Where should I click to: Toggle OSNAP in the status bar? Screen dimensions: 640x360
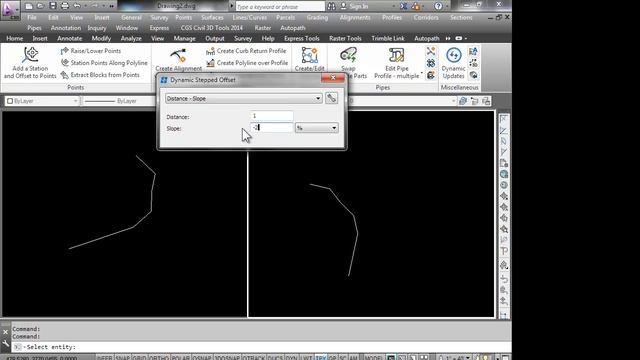[202, 358]
